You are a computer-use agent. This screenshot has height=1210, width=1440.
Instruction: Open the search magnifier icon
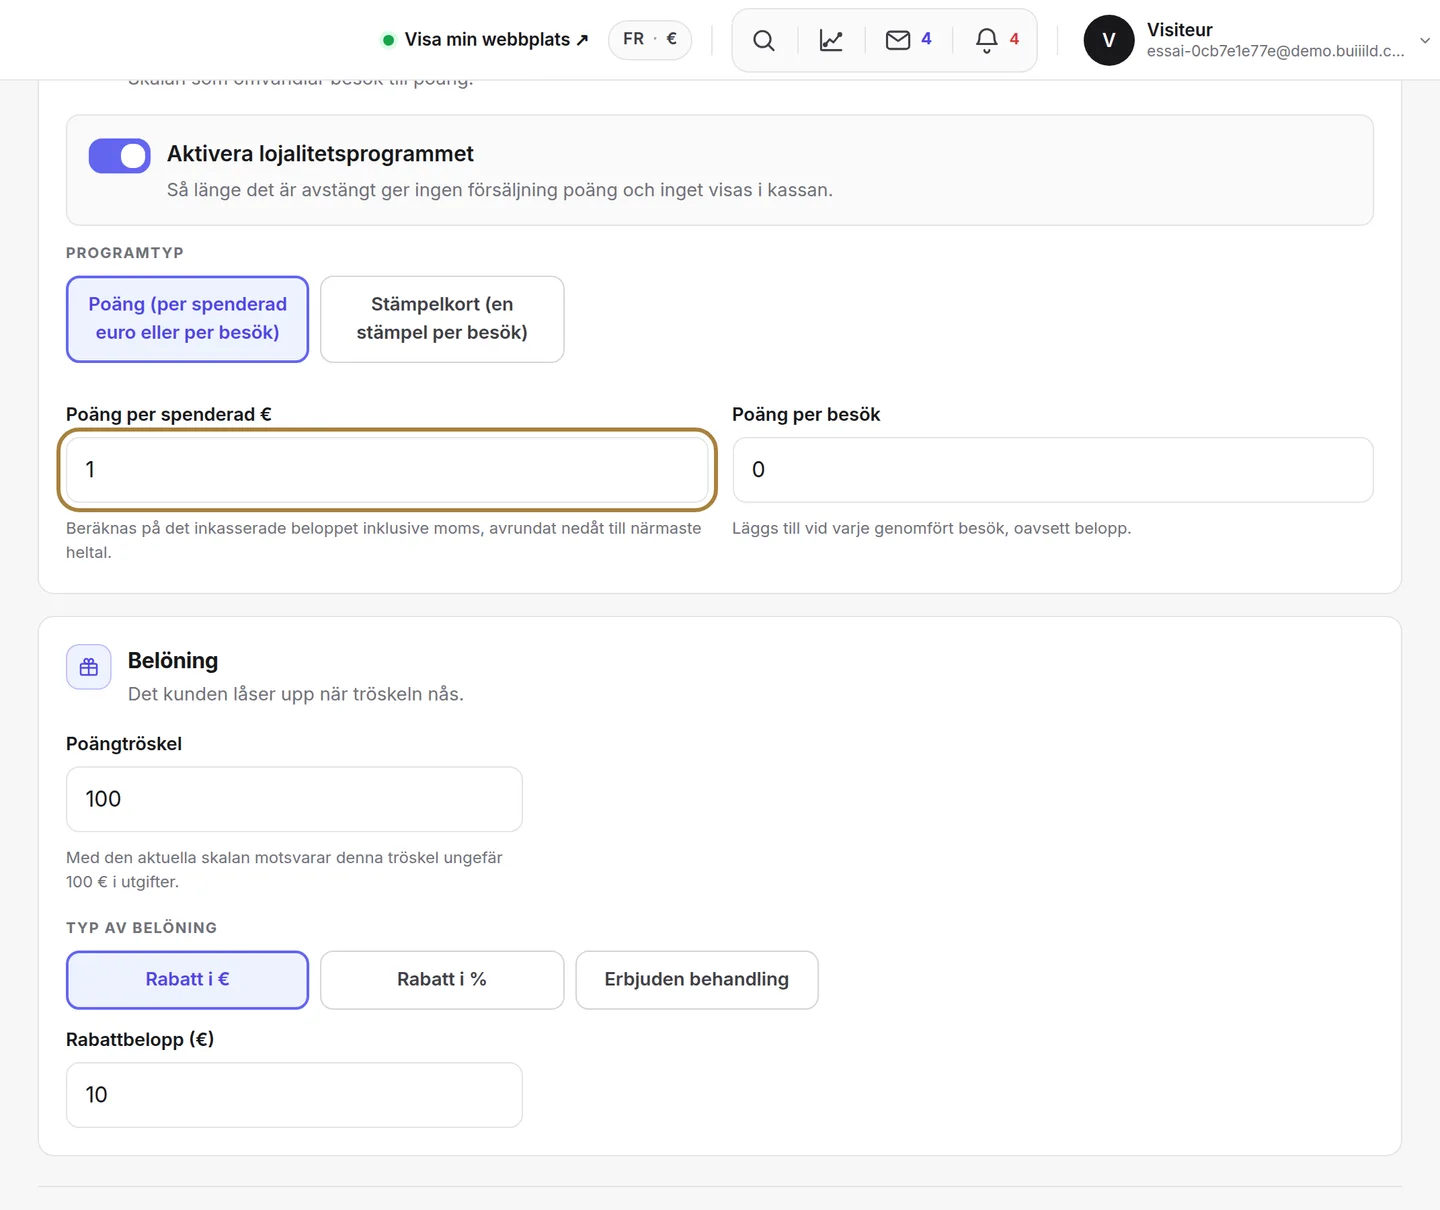tap(764, 40)
